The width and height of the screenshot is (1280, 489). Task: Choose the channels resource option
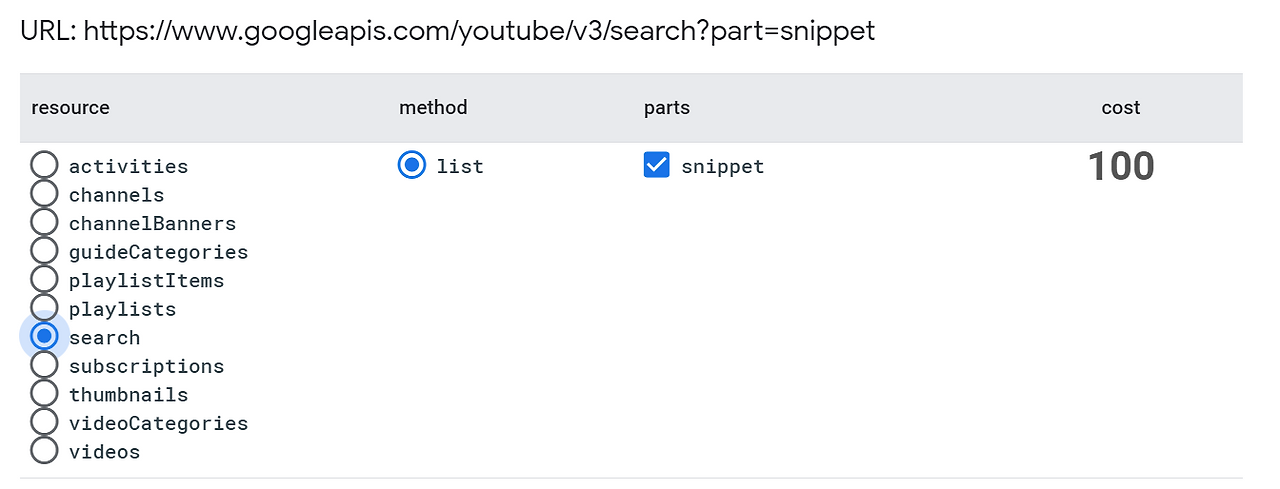tap(44, 194)
